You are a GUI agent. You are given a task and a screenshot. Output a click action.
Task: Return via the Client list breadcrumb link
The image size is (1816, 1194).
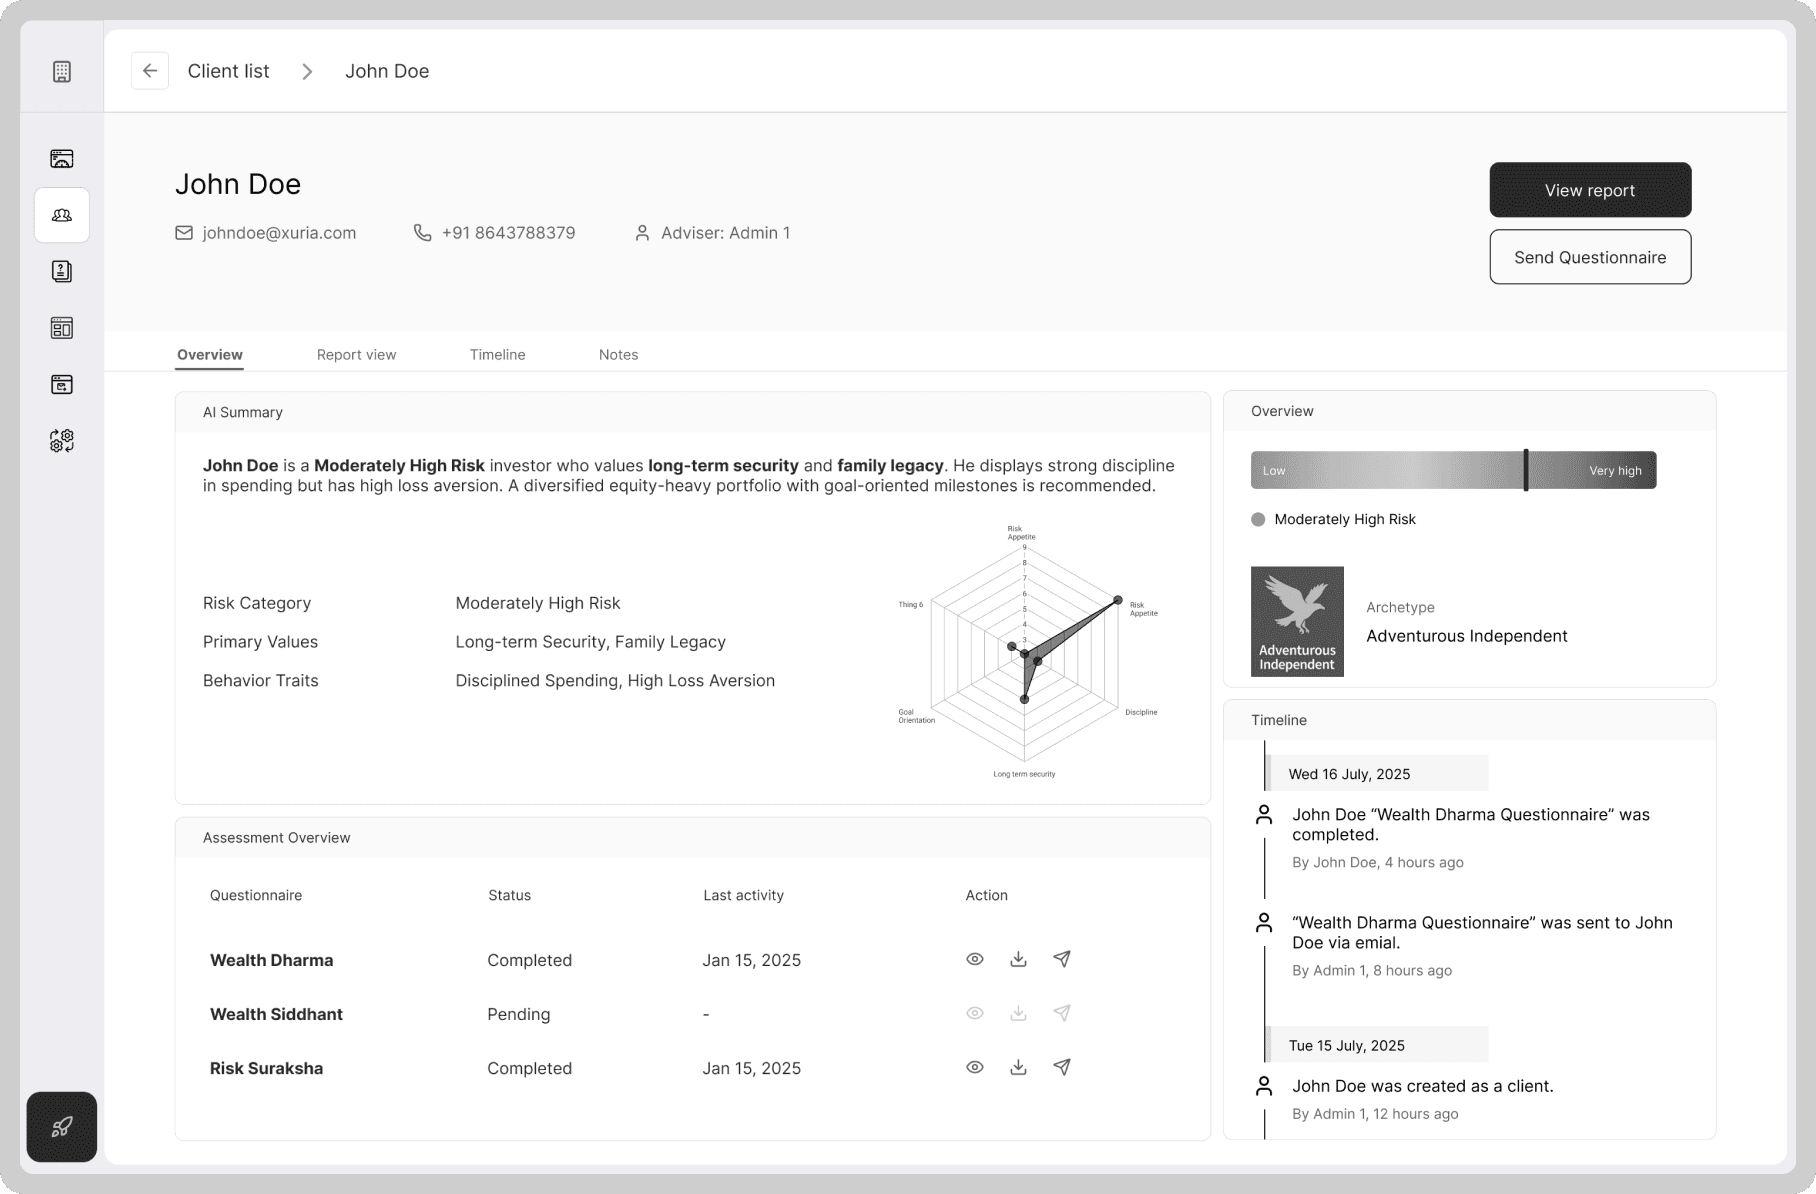tap(228, 70)
